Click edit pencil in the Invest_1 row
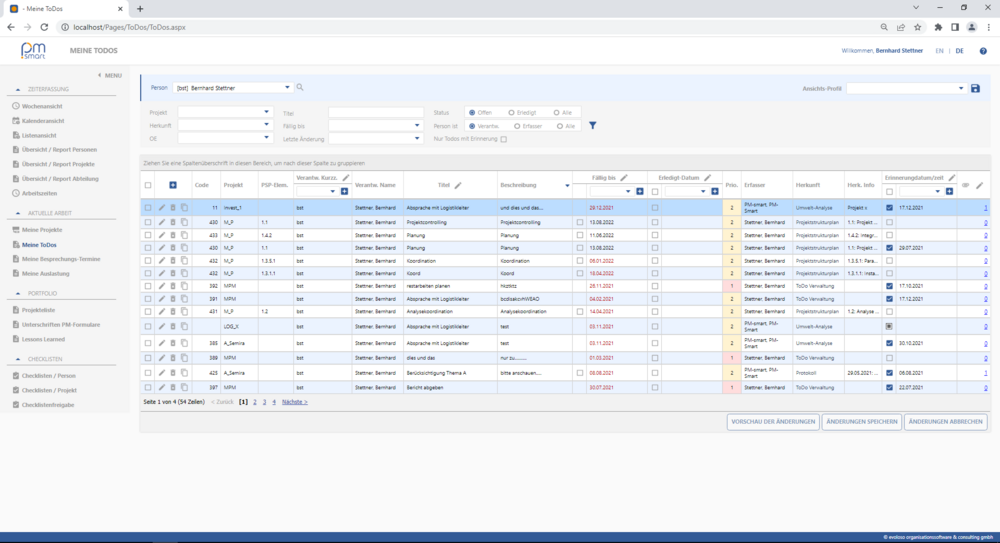 tap(161, 208)
